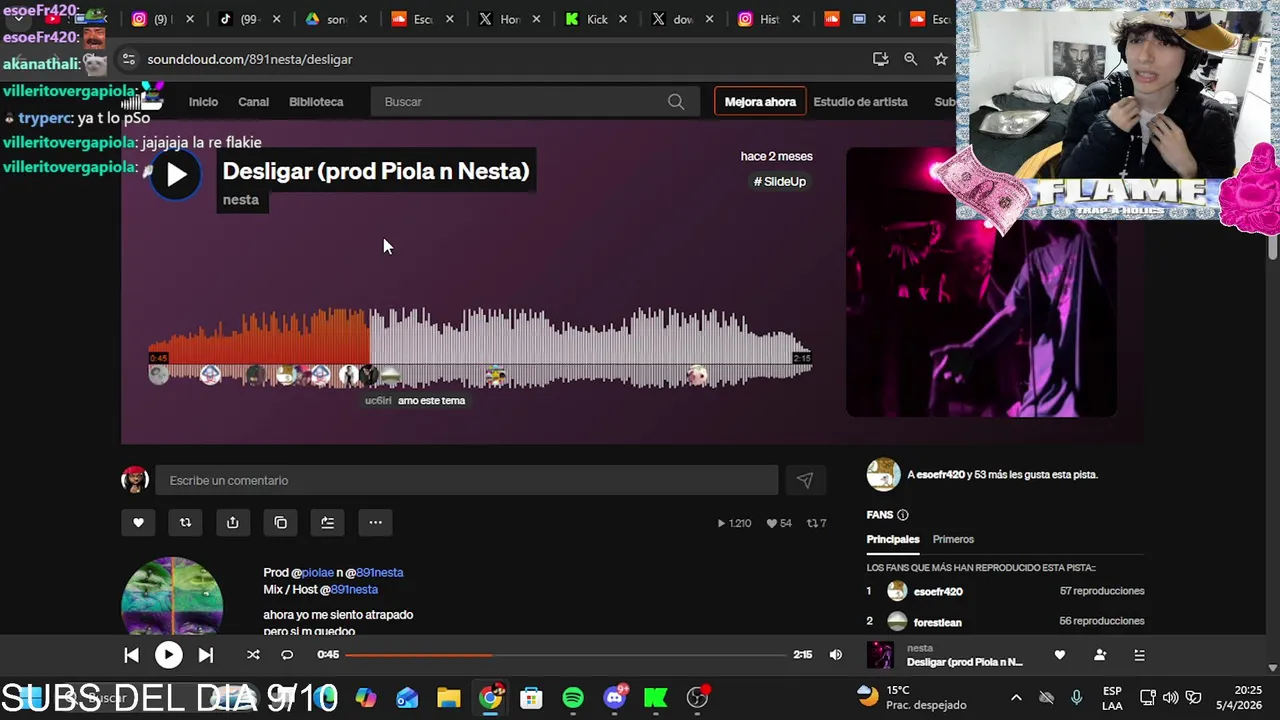Open 'Estudio de artista' link
Image resolution: width=1280 pixels, height=720 pixels.
861,102
